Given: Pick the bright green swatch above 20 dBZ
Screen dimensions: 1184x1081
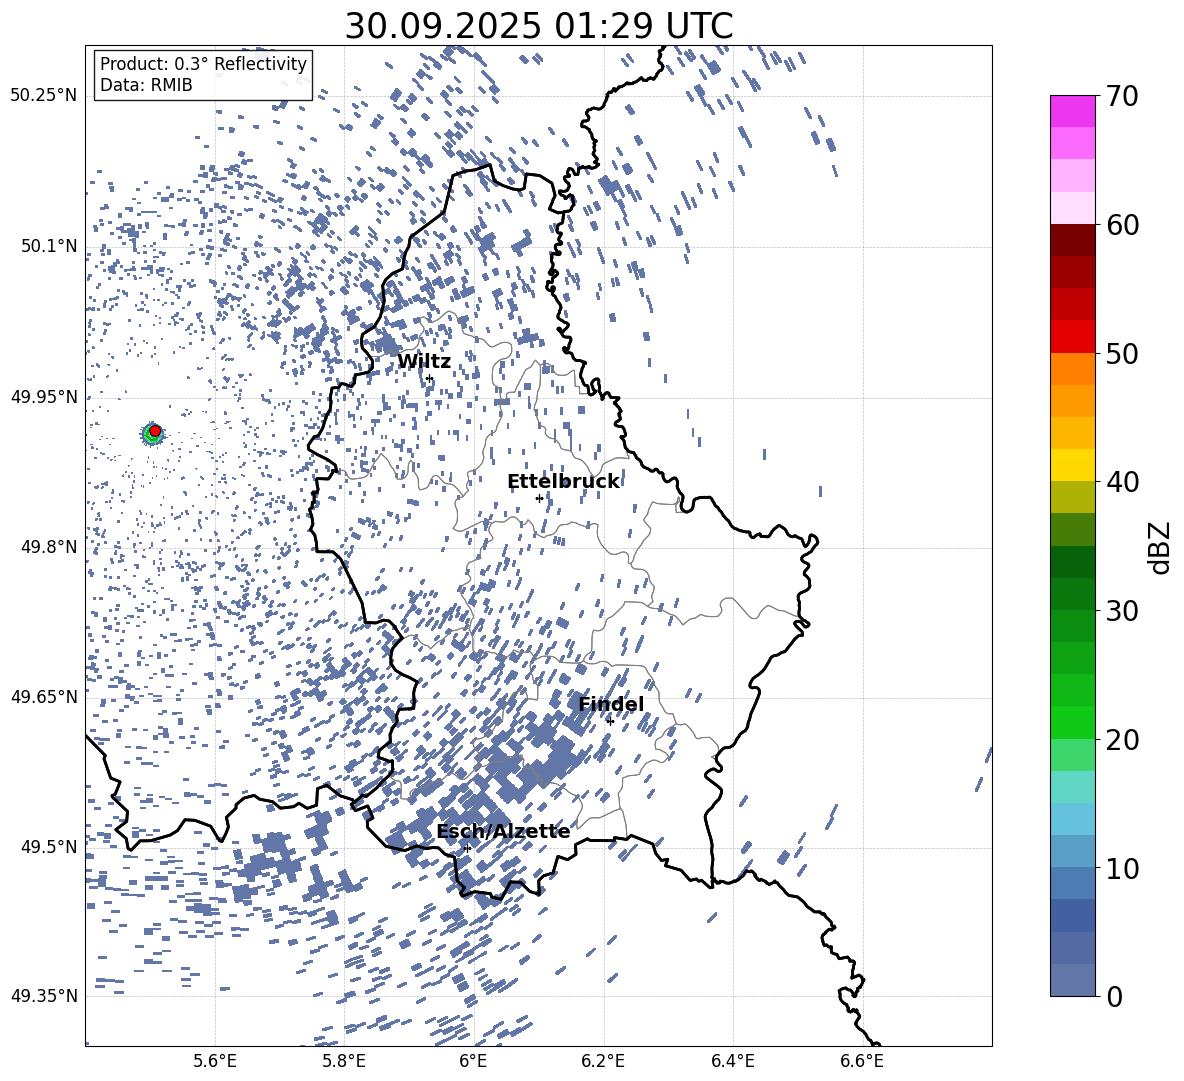Looking at the screenshot, I should click(1073, 722).
